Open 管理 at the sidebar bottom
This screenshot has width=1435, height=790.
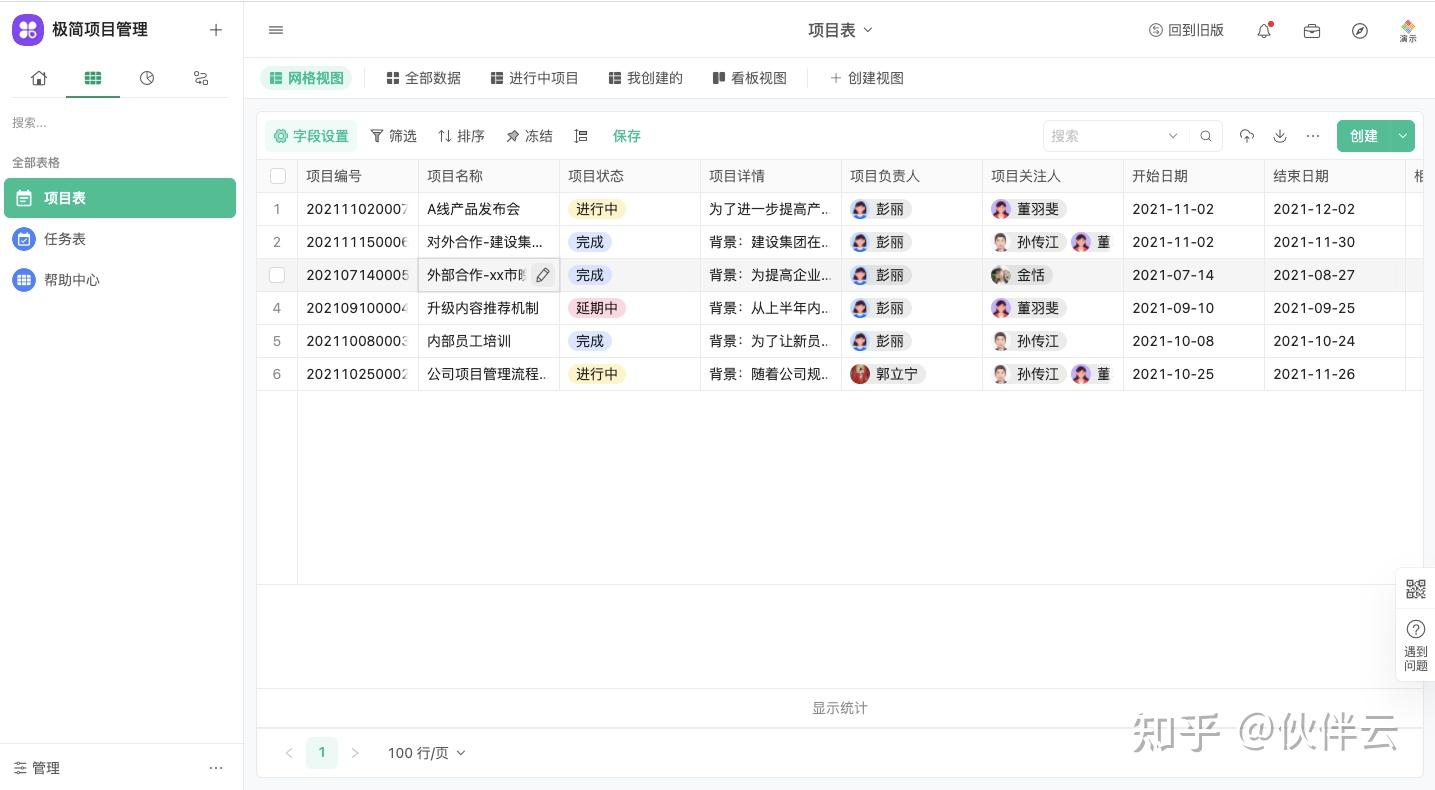tap(36, 768)
